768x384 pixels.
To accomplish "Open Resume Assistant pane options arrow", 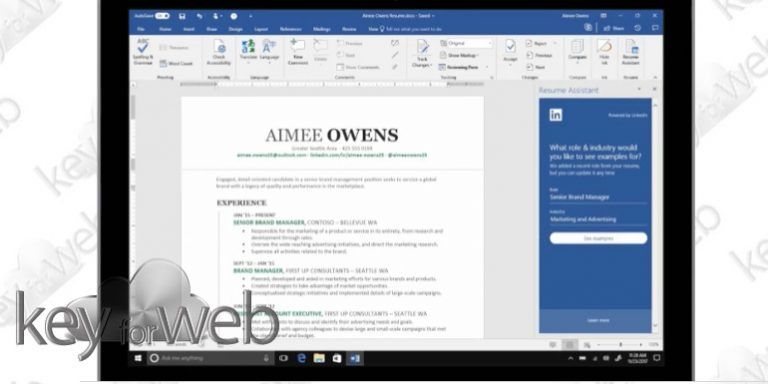I will (x=639, y=90).
